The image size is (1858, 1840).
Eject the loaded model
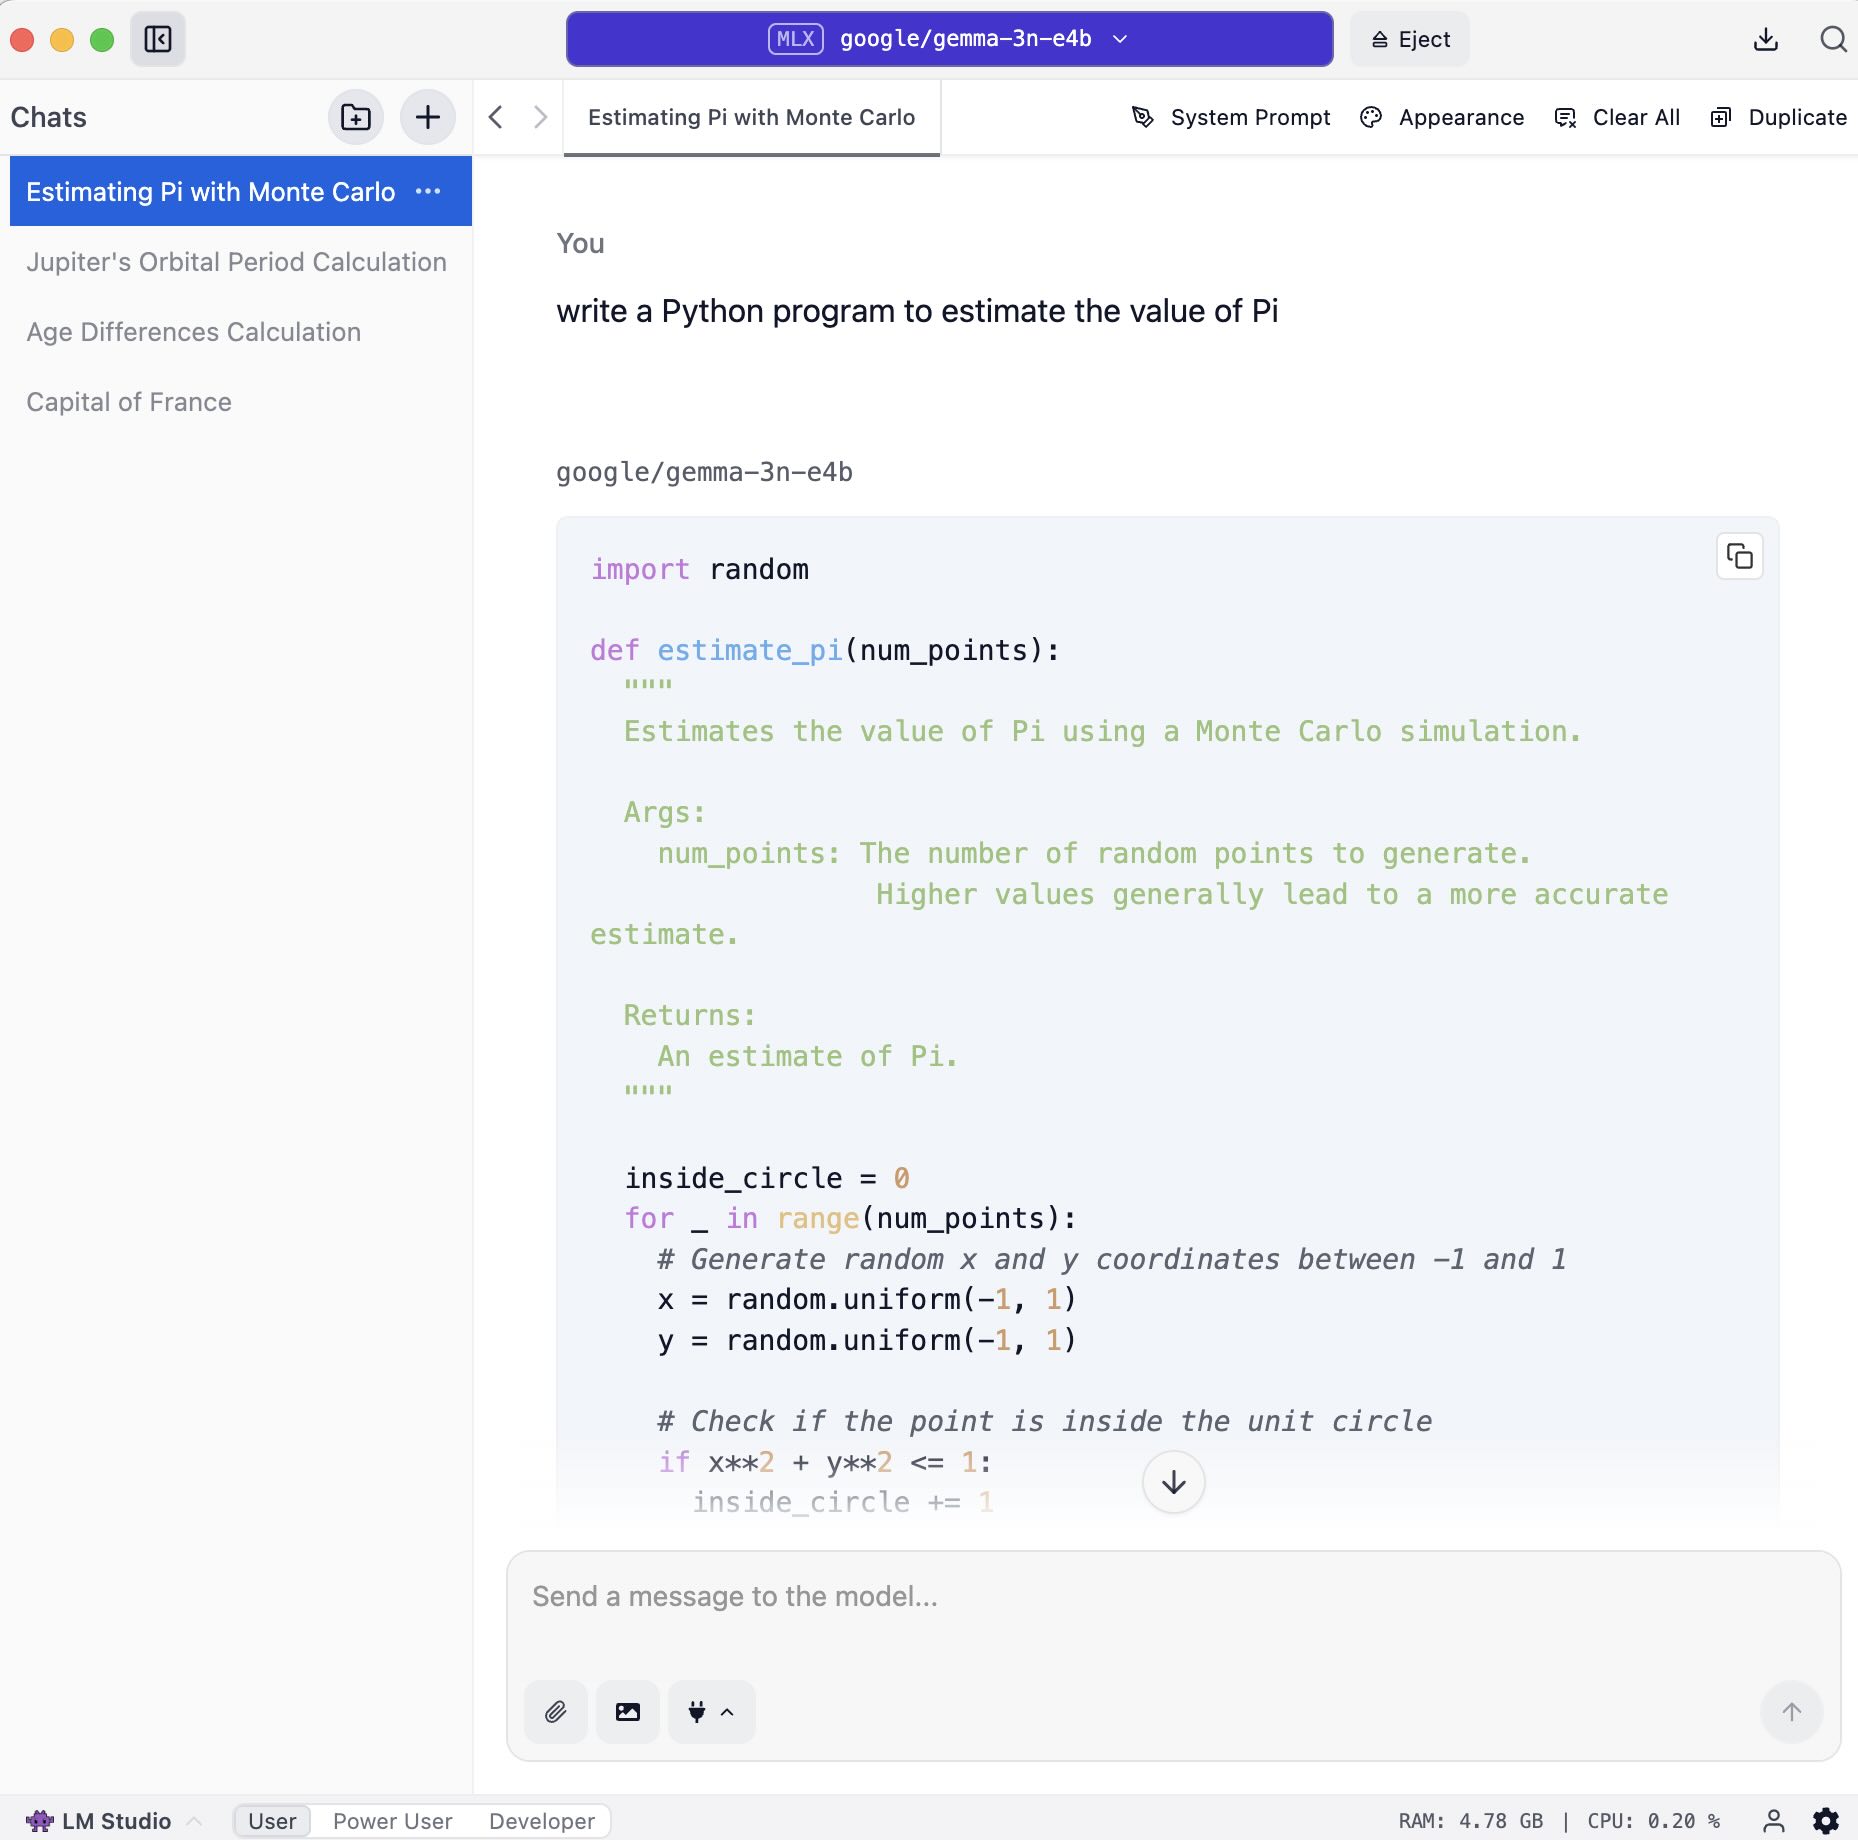1409,39
